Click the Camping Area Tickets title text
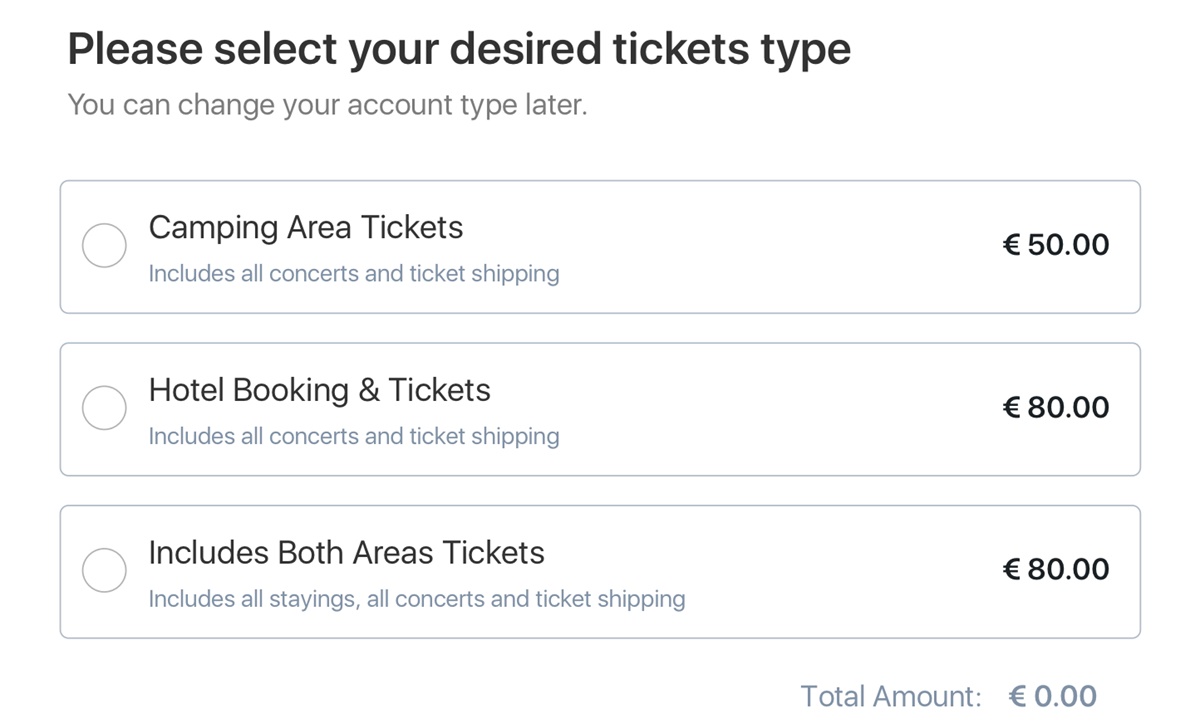This screenshot has height=728, width=1200. click(x=306, y=228)
